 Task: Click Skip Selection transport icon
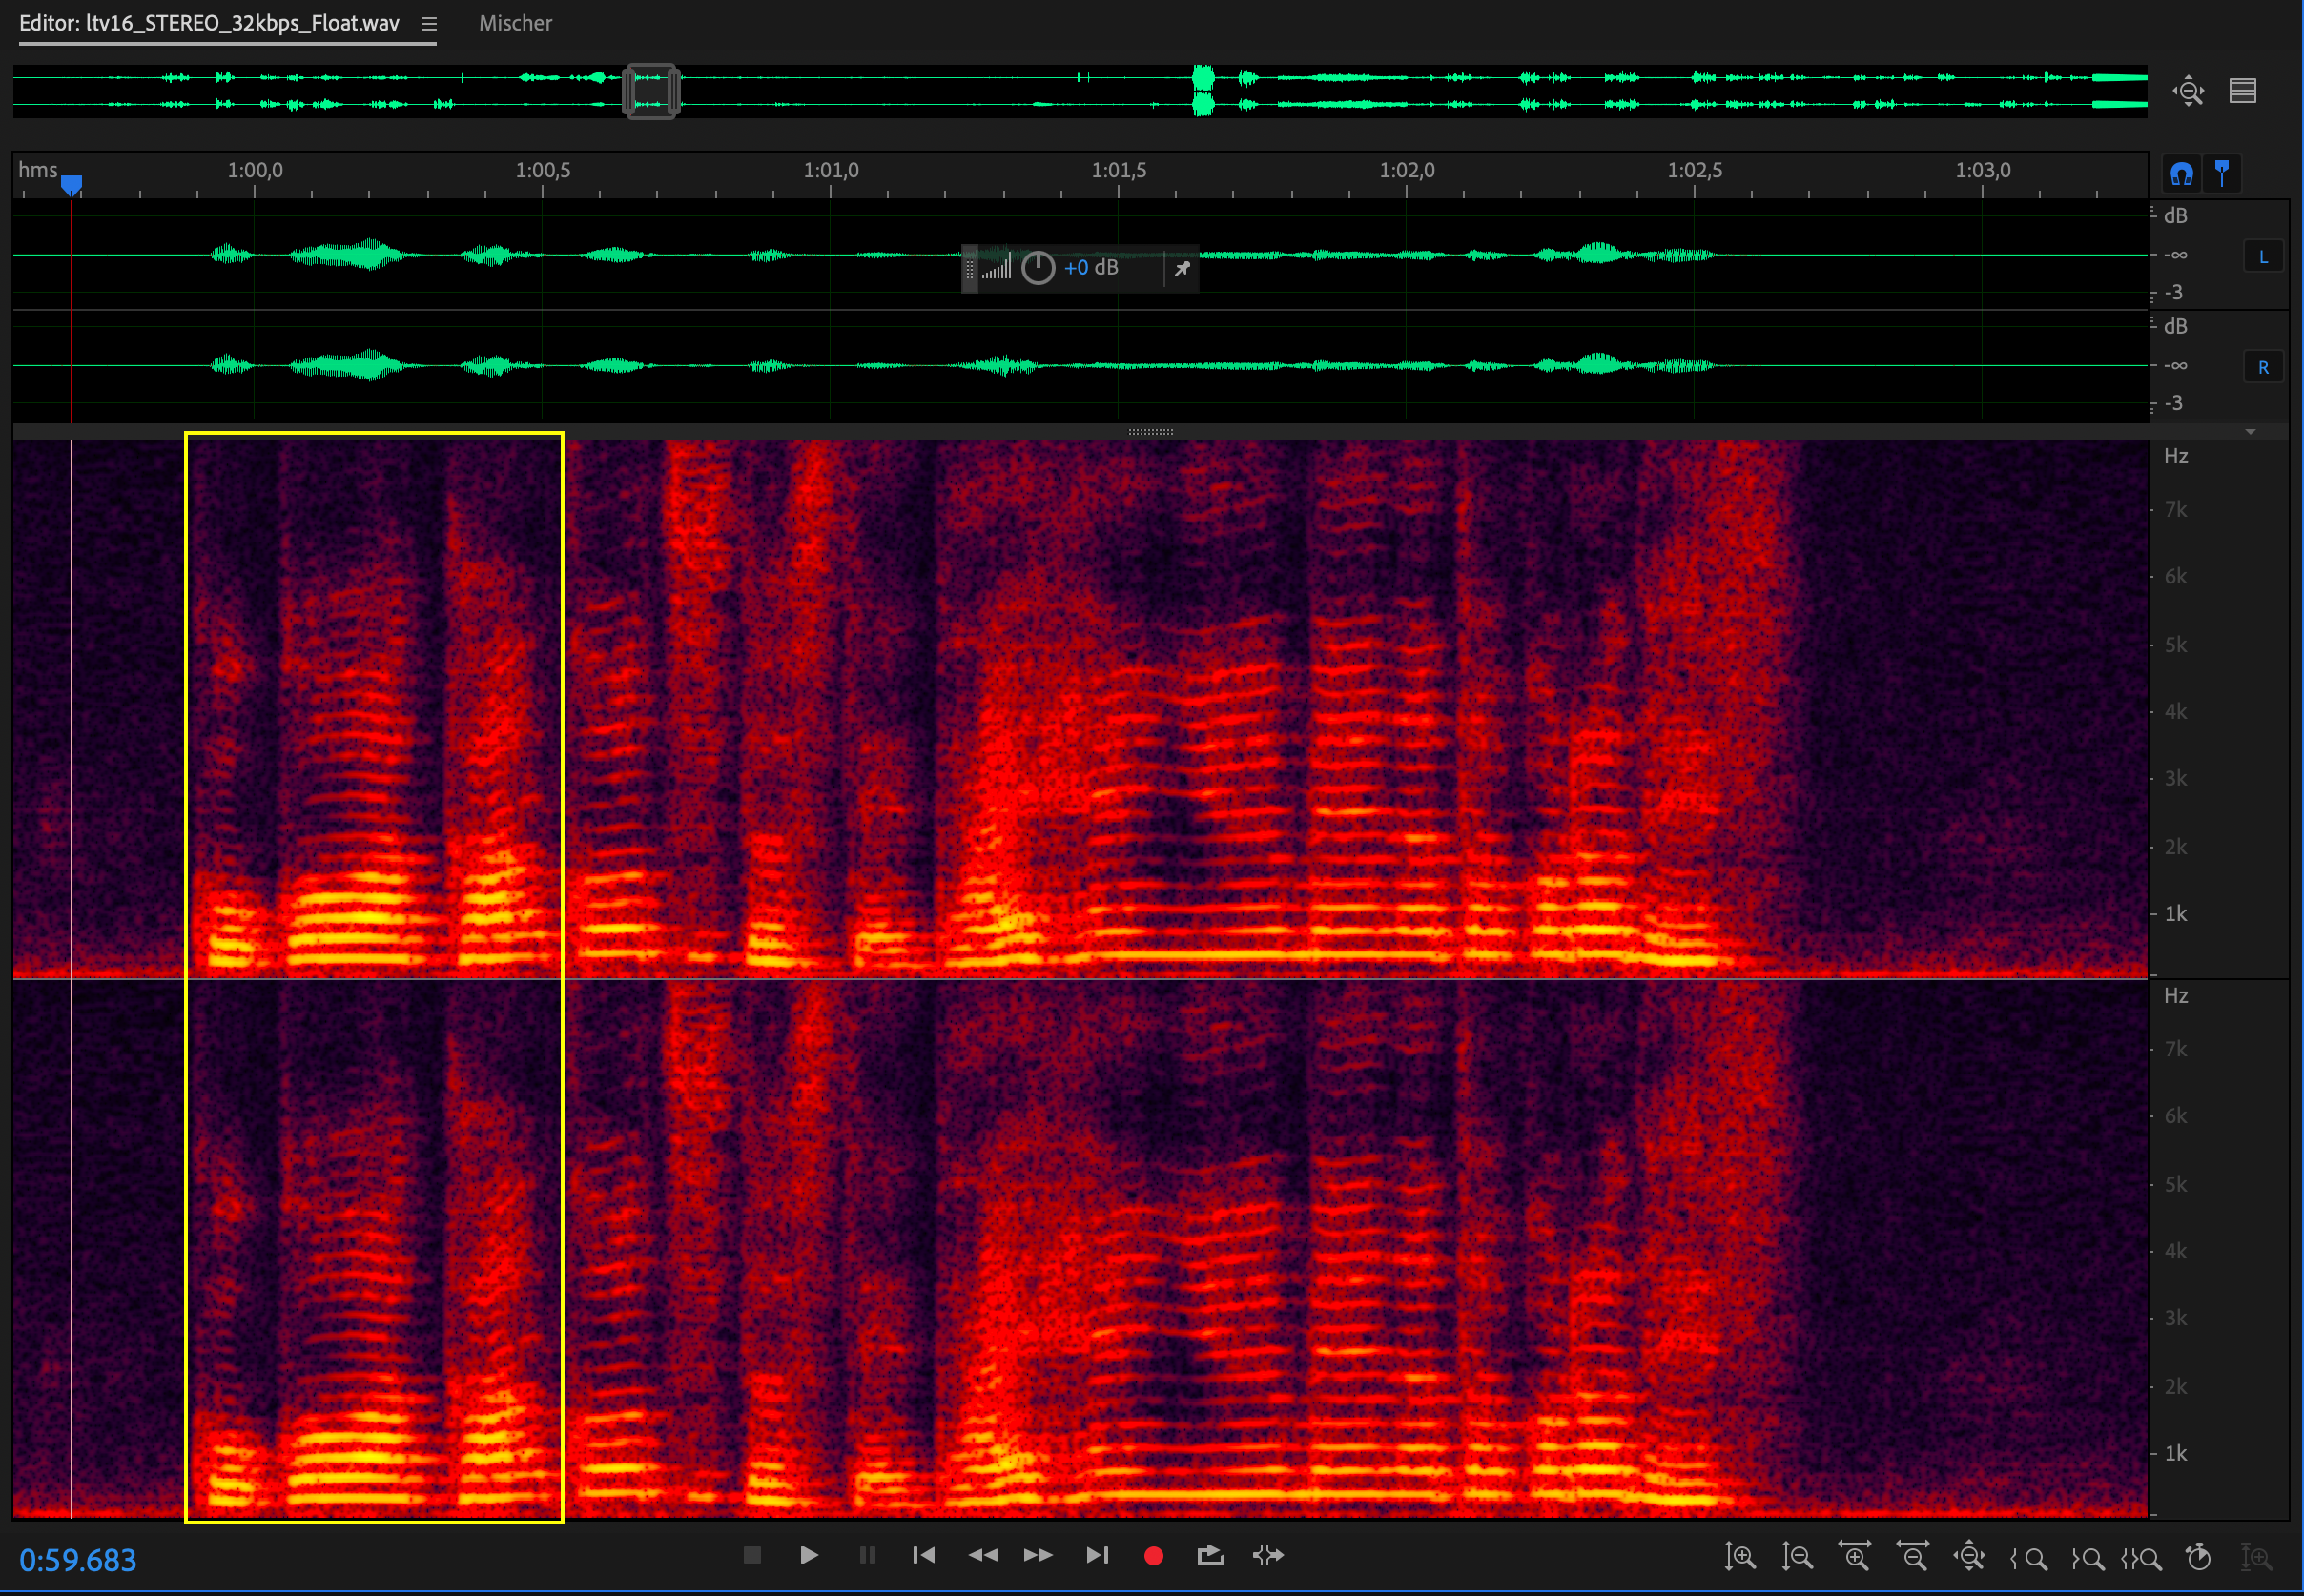click(1268, 1555)
